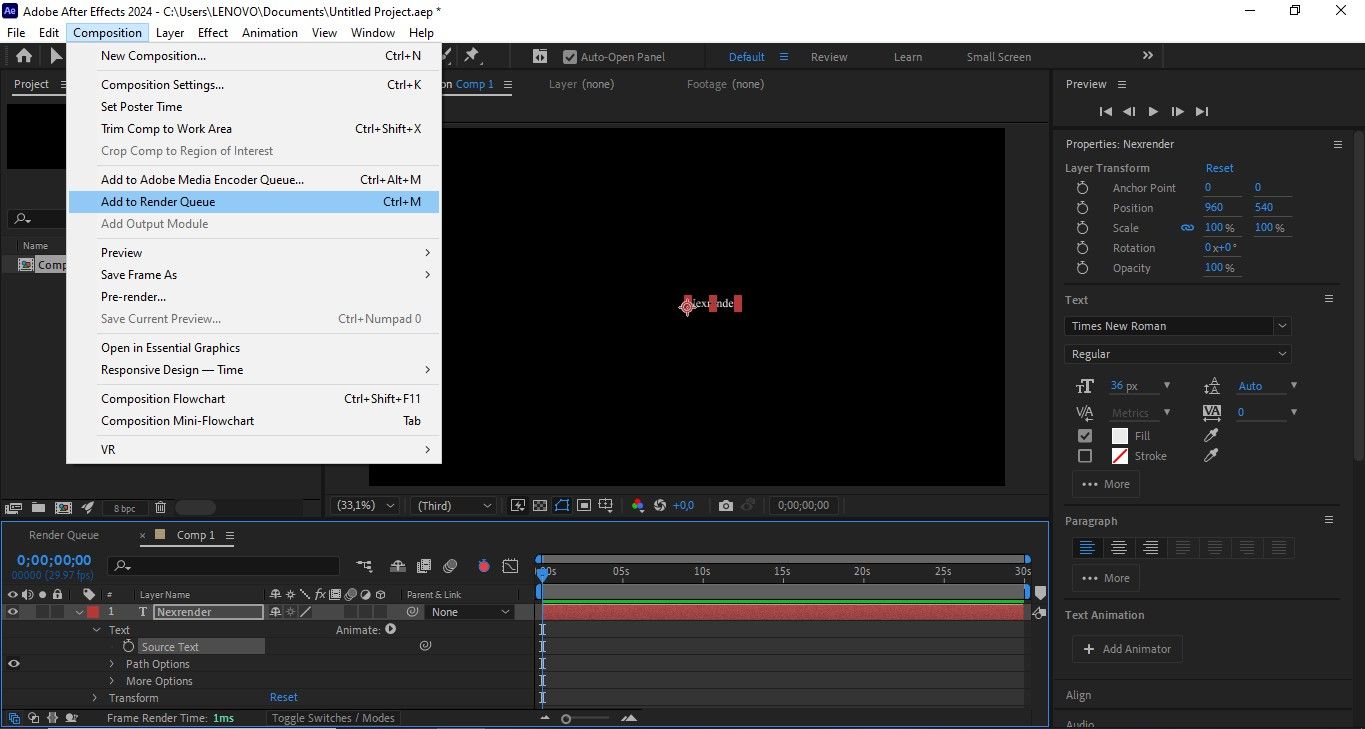
Task: Select the Fill eyedropper tool
Action: point(1210,435)
